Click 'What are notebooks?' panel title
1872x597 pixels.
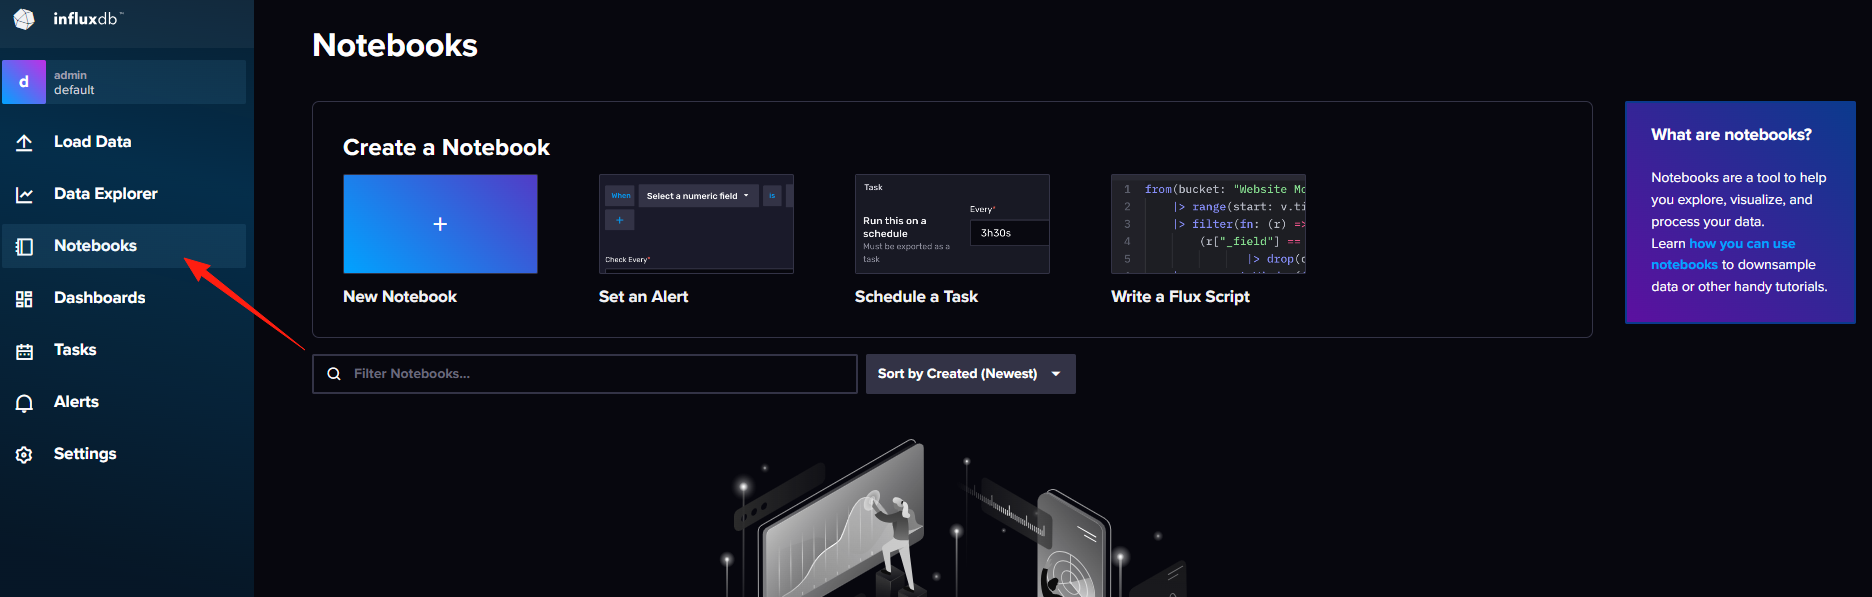(x=1731, y=135)
